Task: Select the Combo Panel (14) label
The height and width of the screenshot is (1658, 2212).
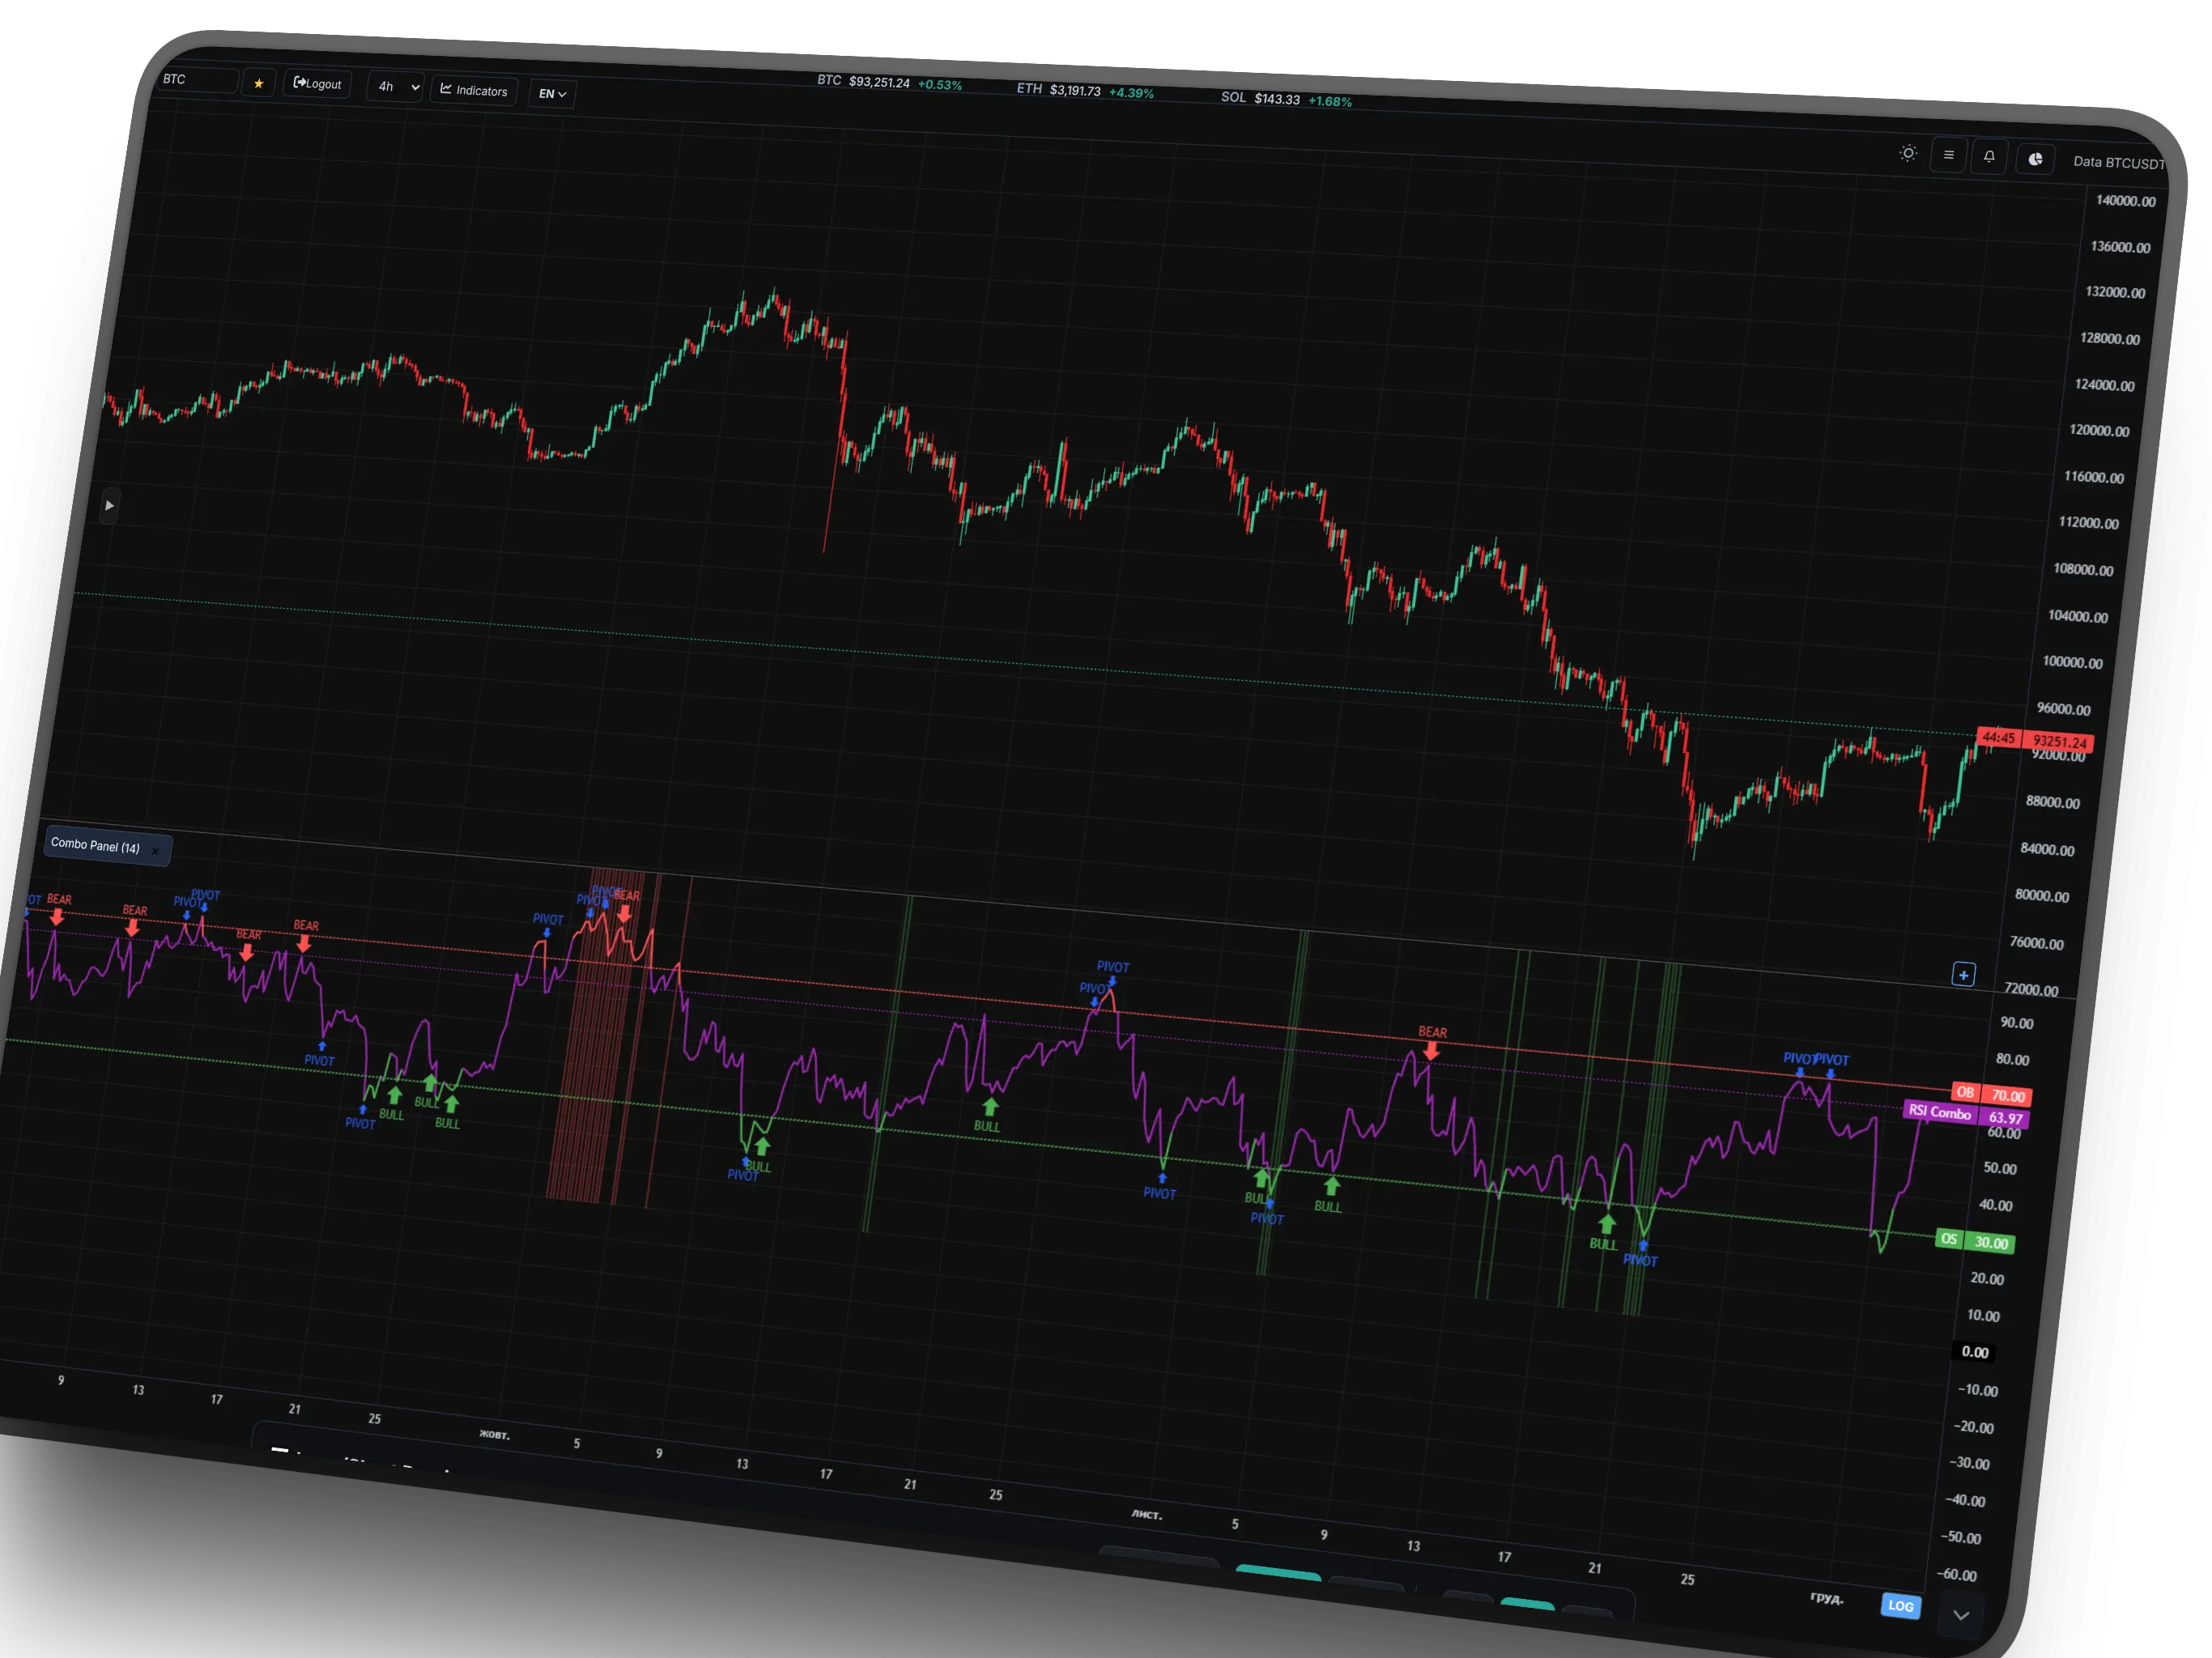Action: [95, 846]
